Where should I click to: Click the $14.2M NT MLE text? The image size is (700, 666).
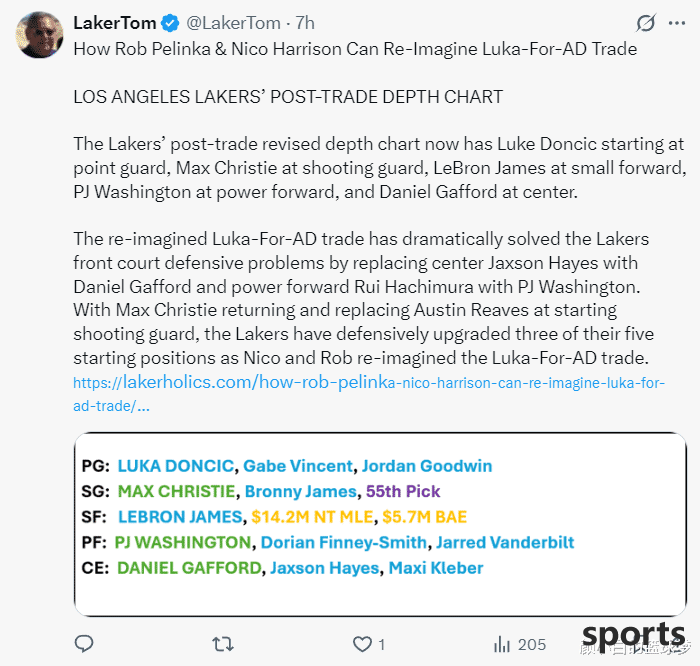(312, 517)
